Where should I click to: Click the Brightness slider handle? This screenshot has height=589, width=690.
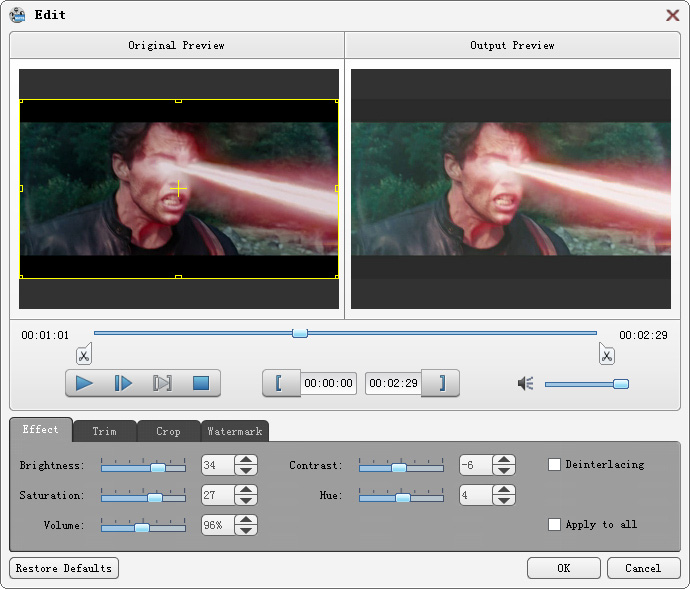click(x=158, y=468)
